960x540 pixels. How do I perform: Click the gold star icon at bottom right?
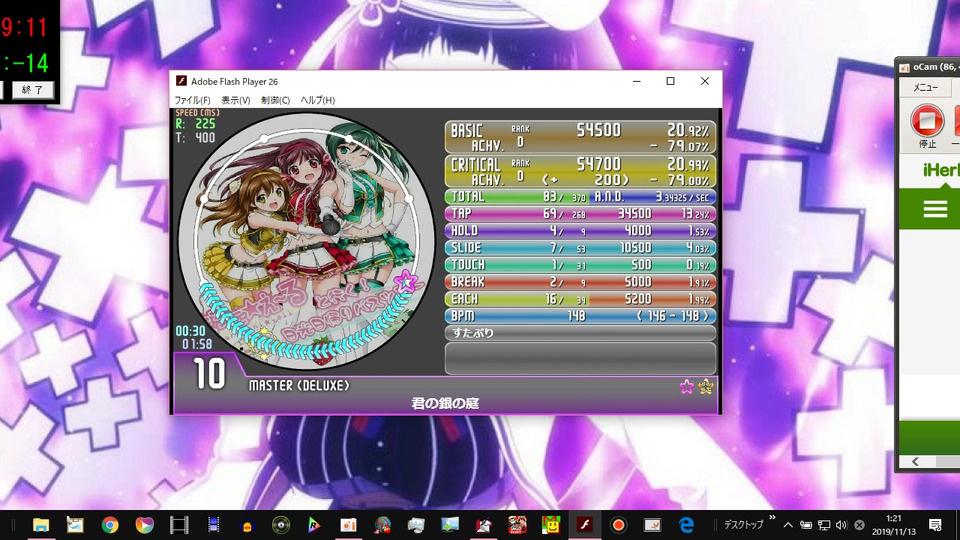[x=706, y=386]
